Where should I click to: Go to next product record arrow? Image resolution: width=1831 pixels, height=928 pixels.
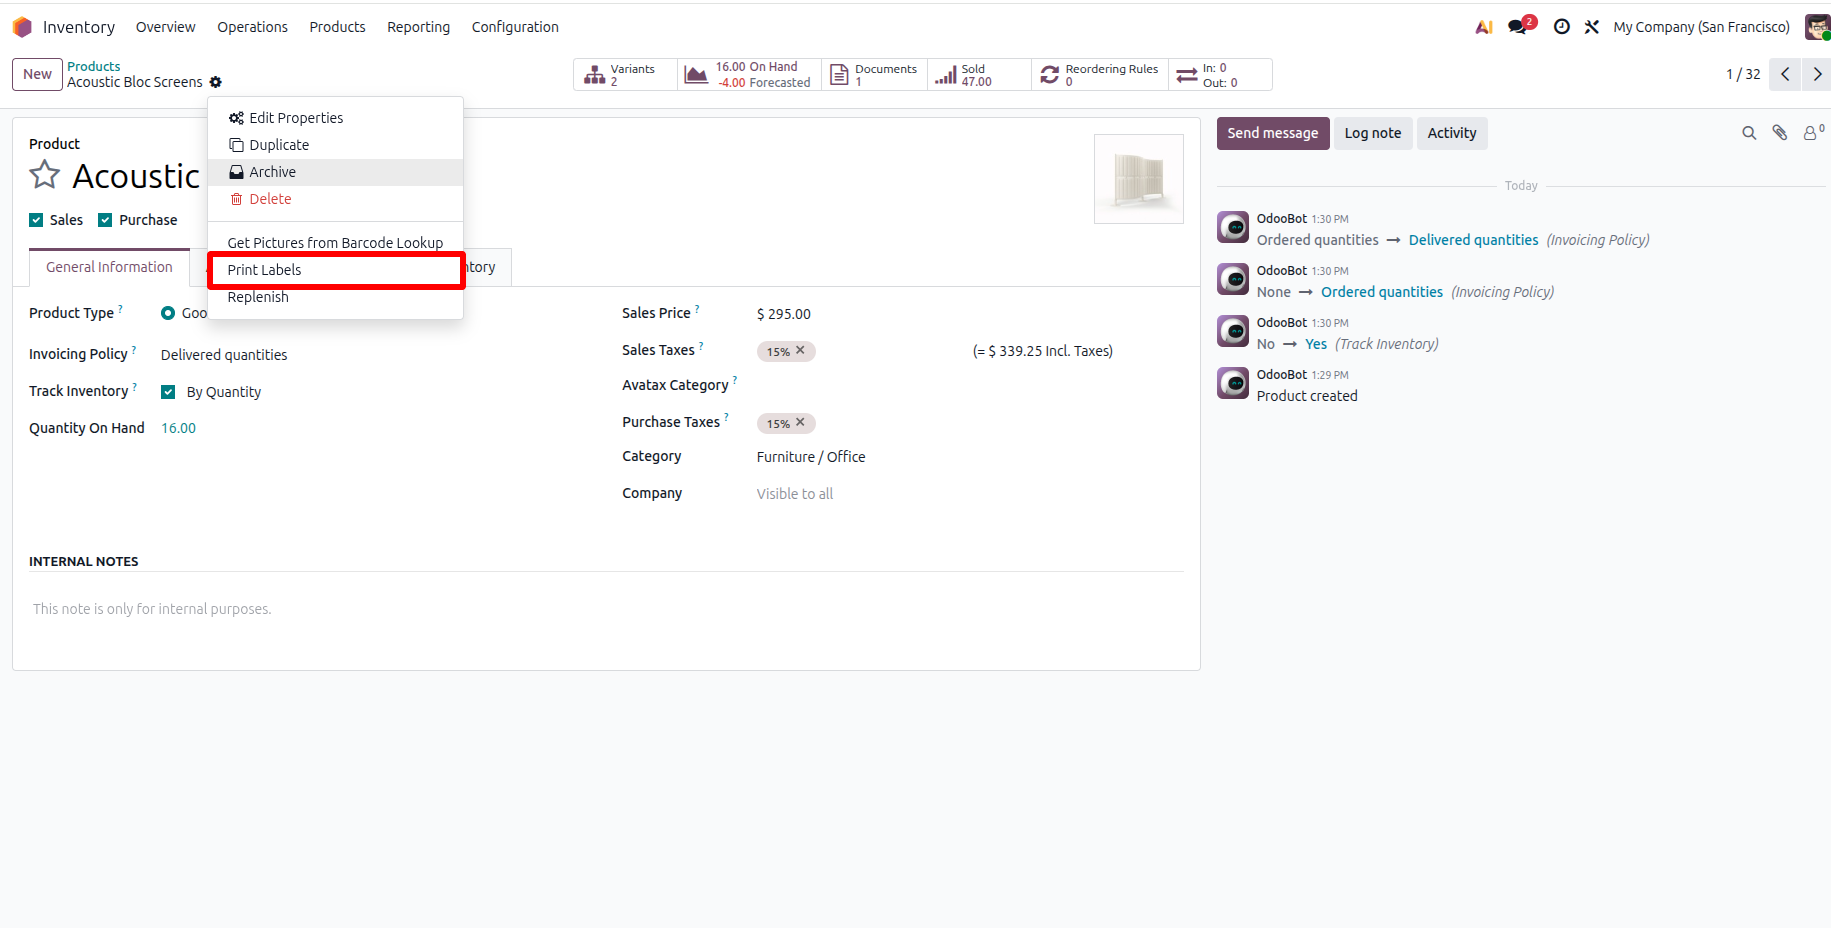click(x=1817, y=74)
